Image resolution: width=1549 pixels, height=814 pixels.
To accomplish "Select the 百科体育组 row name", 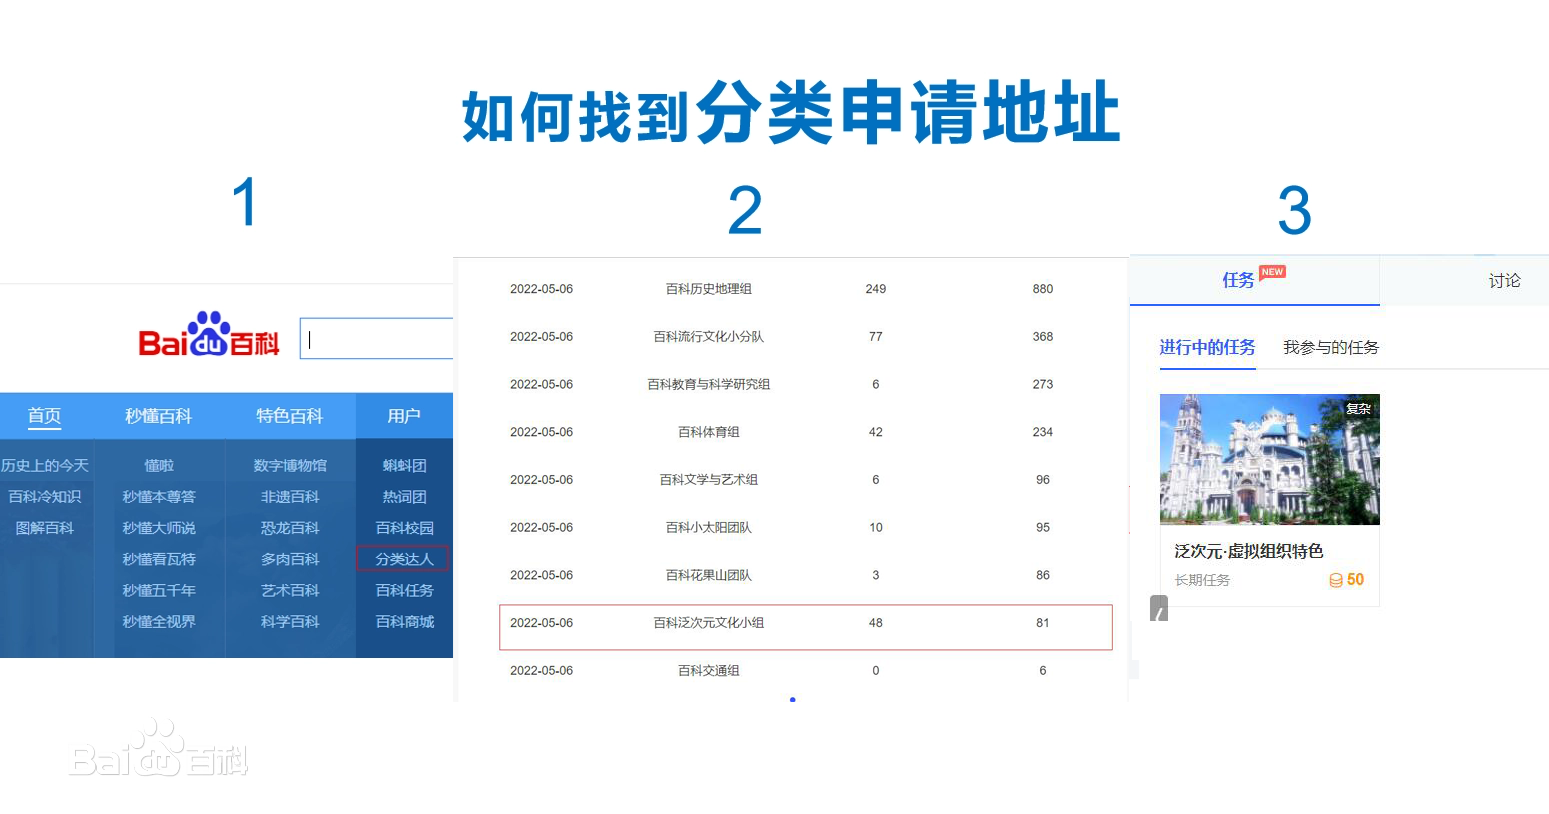I will tap(709, 432).
